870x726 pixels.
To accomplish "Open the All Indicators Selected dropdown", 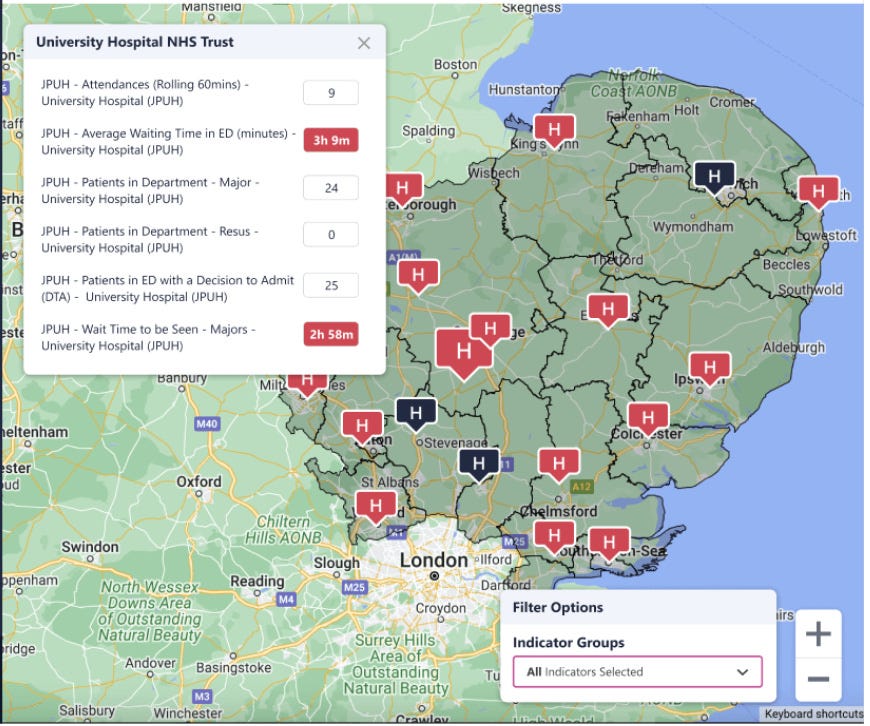I will coord(638,672).
